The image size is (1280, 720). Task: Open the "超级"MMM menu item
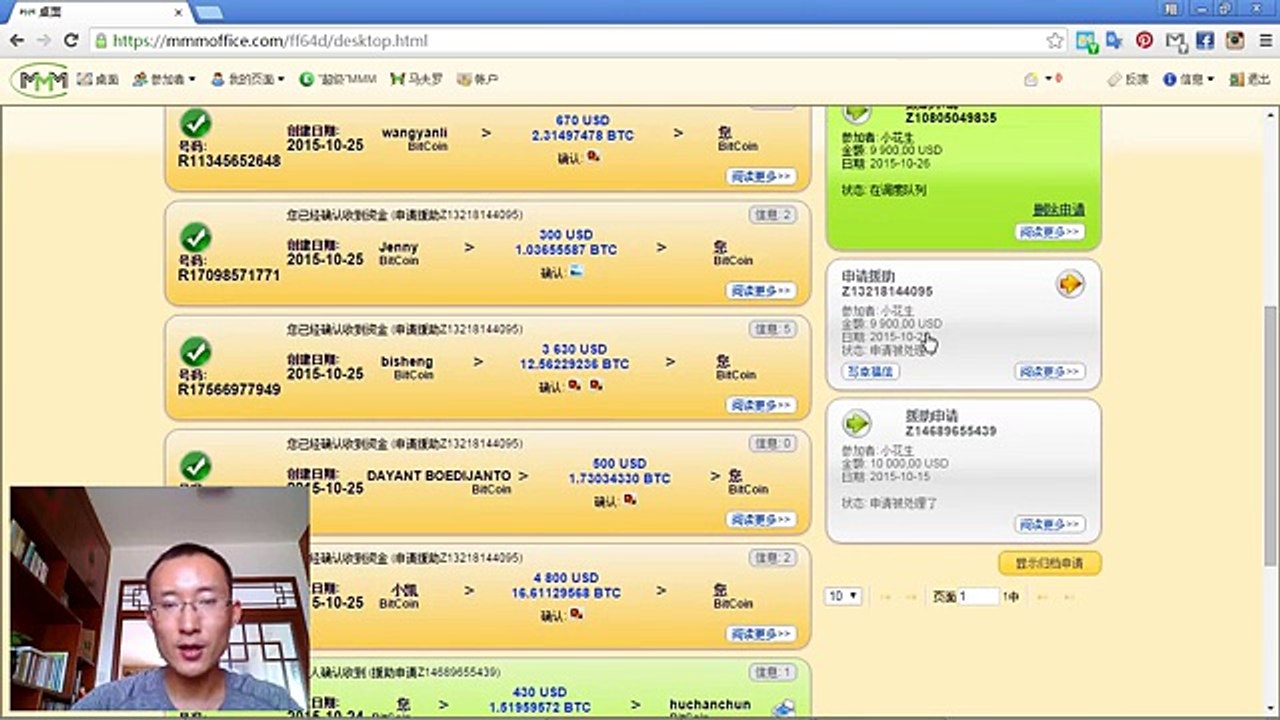[337, 79]
